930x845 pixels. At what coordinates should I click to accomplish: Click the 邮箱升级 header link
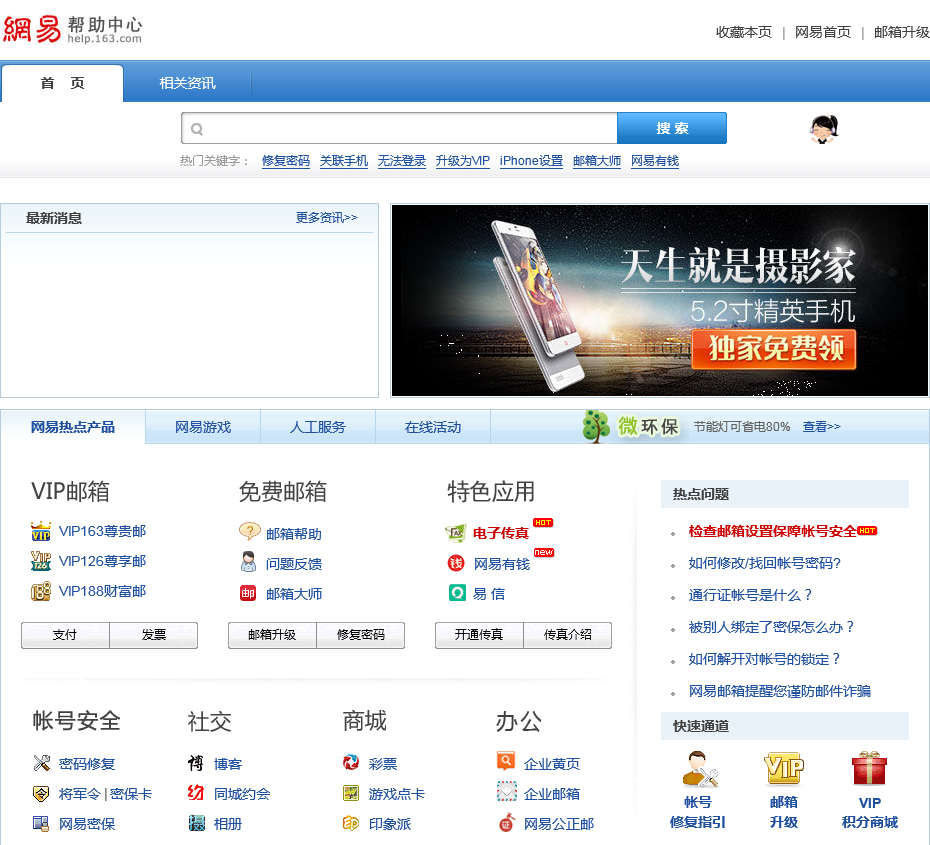[x=902, y=32]
